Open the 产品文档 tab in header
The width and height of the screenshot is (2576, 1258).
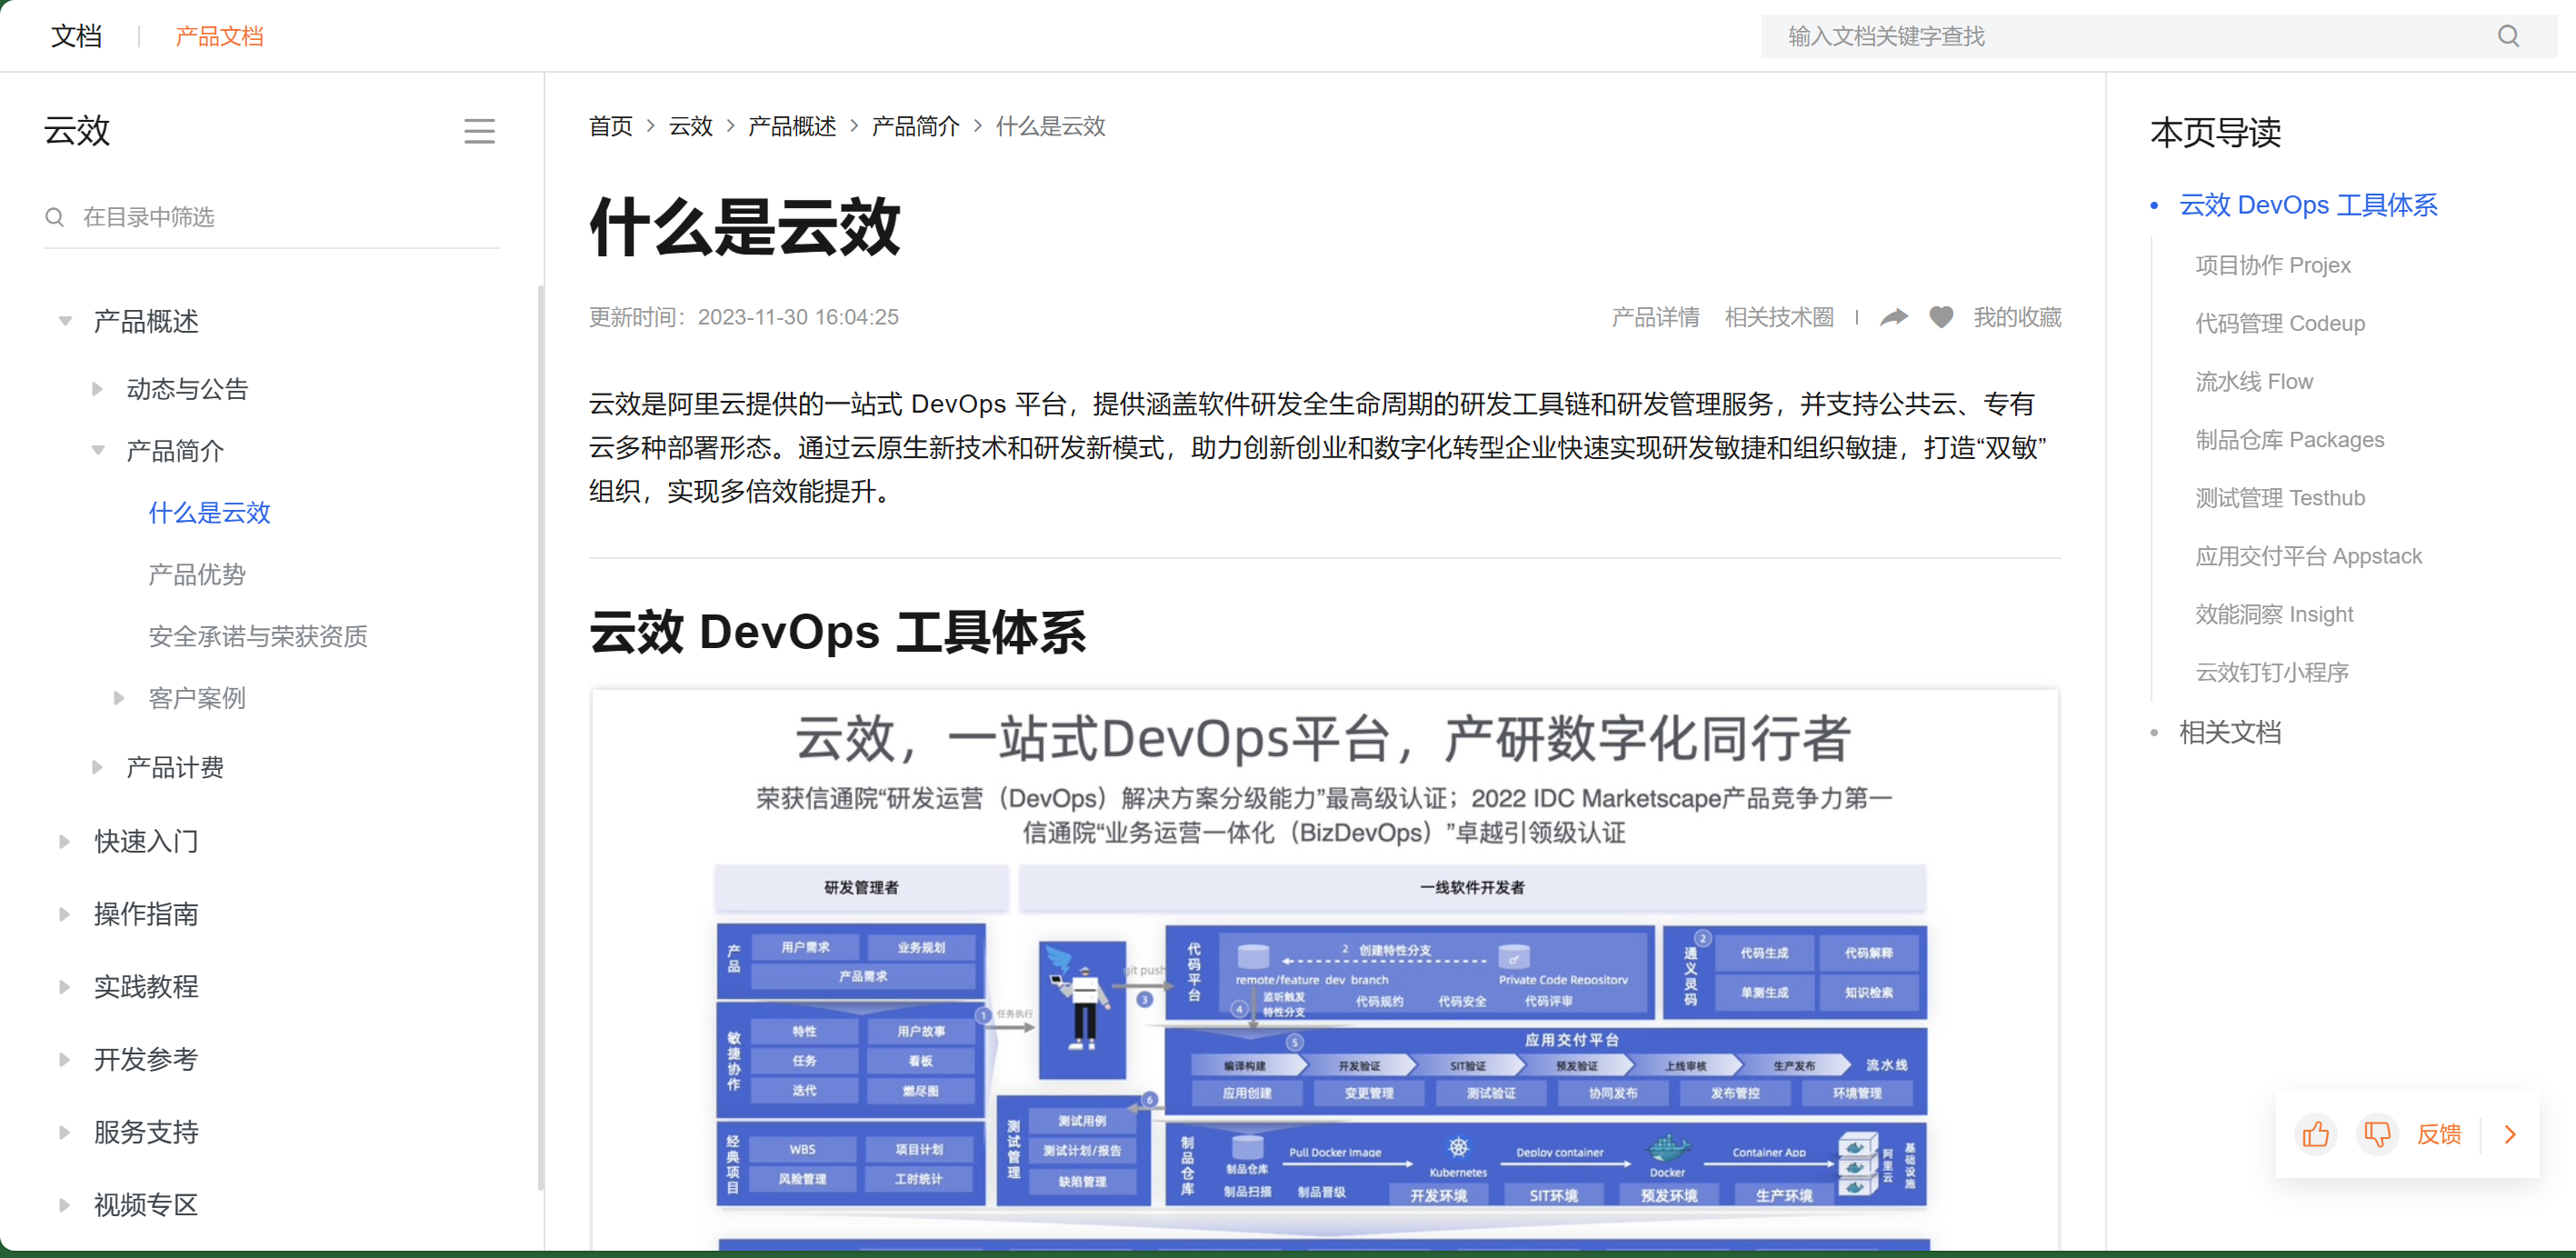[x=219, y=37]
